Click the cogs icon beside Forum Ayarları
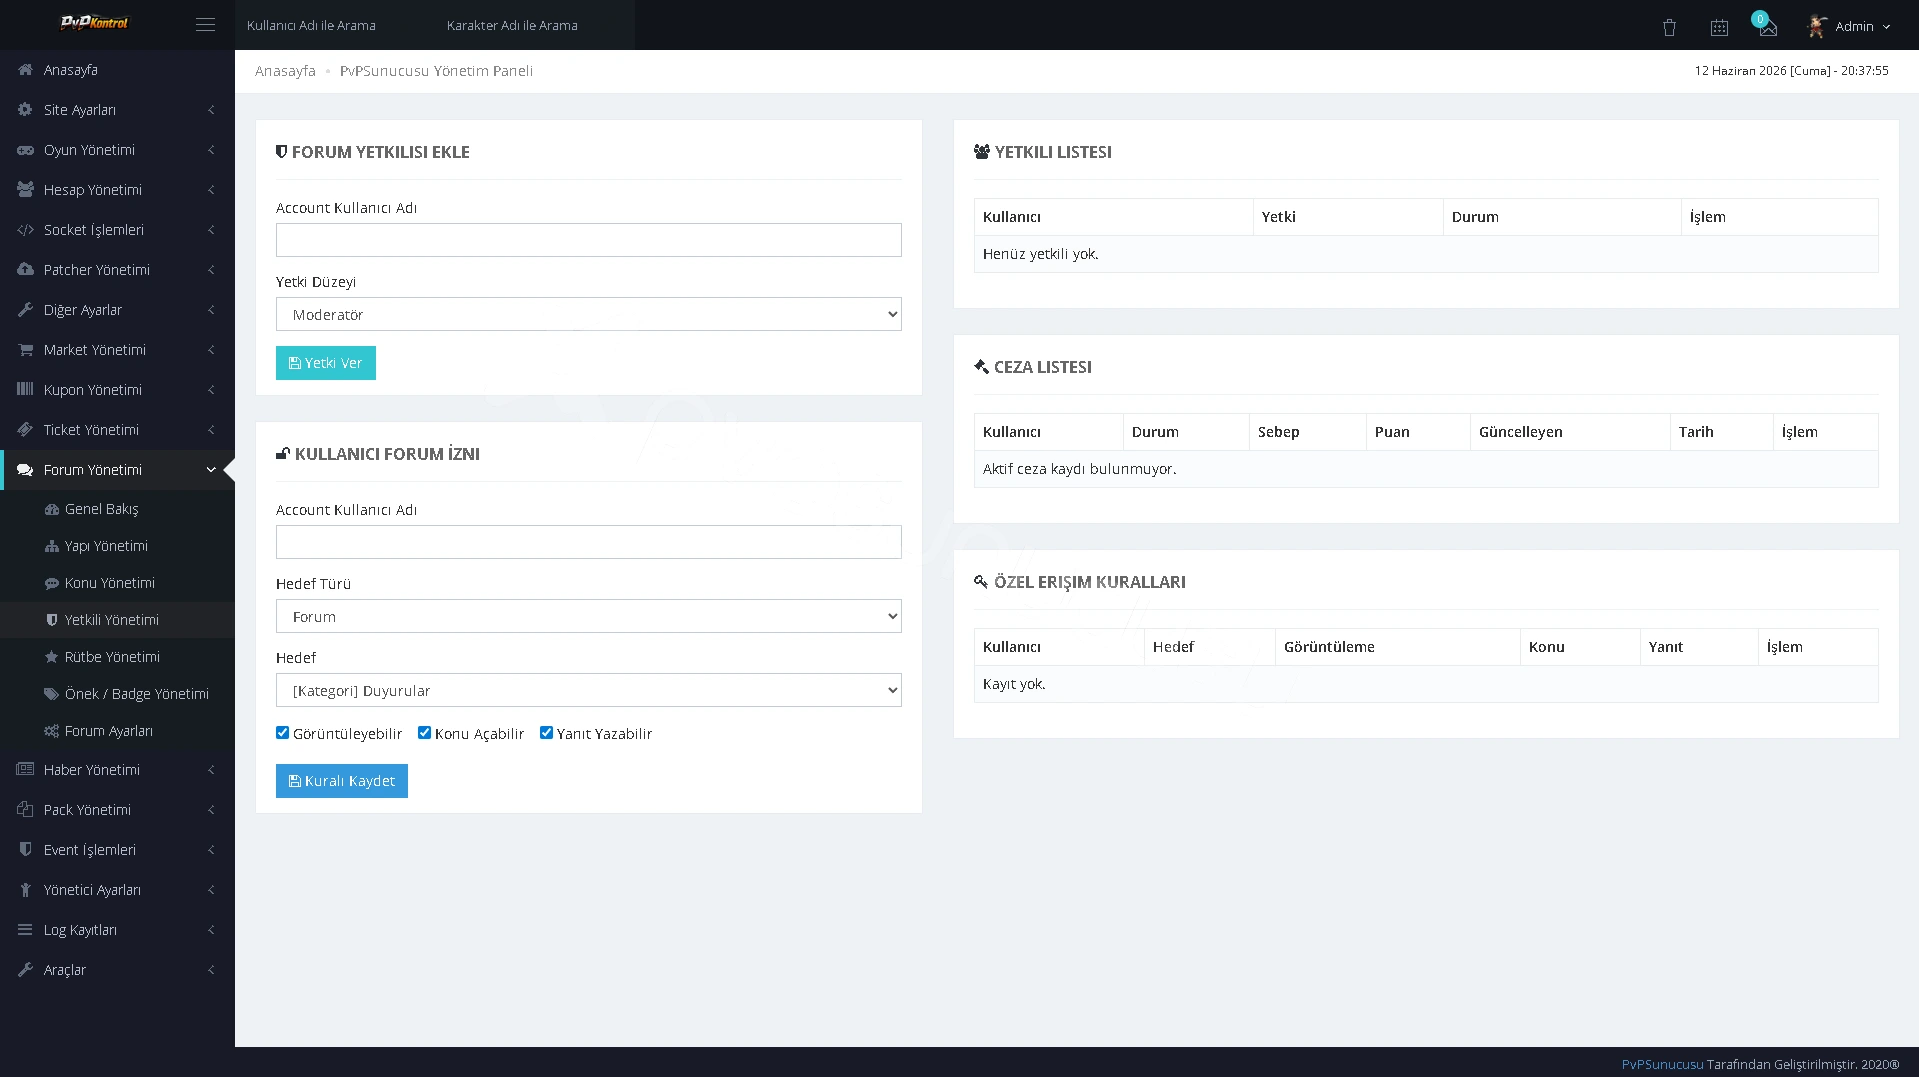Screen dimensions: 1919x1077 coord(52,731)
